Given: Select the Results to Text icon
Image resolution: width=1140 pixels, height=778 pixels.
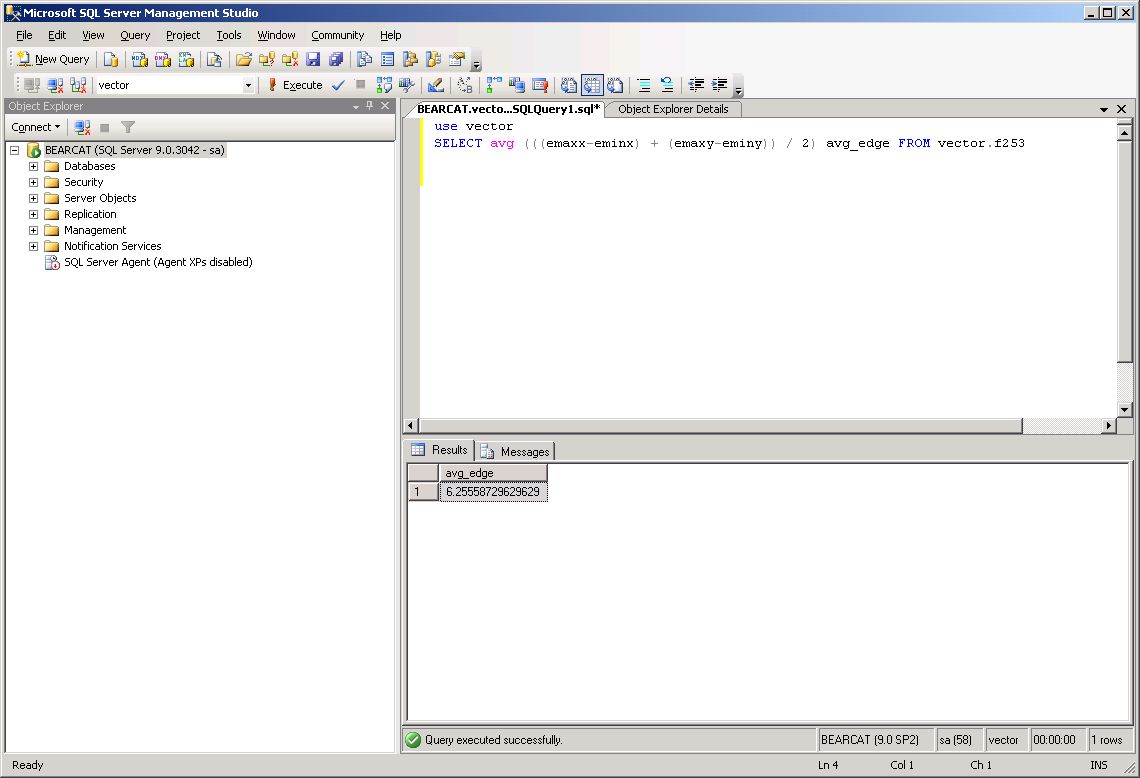Looking at the screenshot, I should tap(569, 85).
